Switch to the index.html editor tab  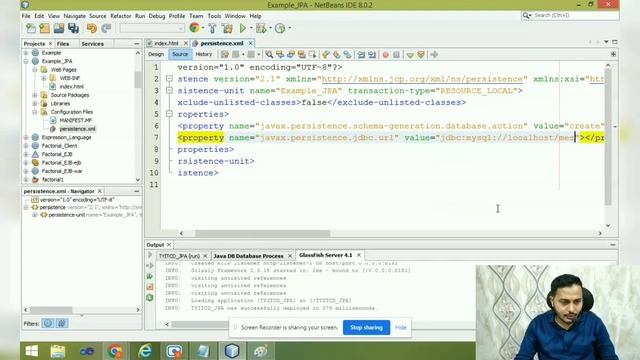(x=166, y=43)
